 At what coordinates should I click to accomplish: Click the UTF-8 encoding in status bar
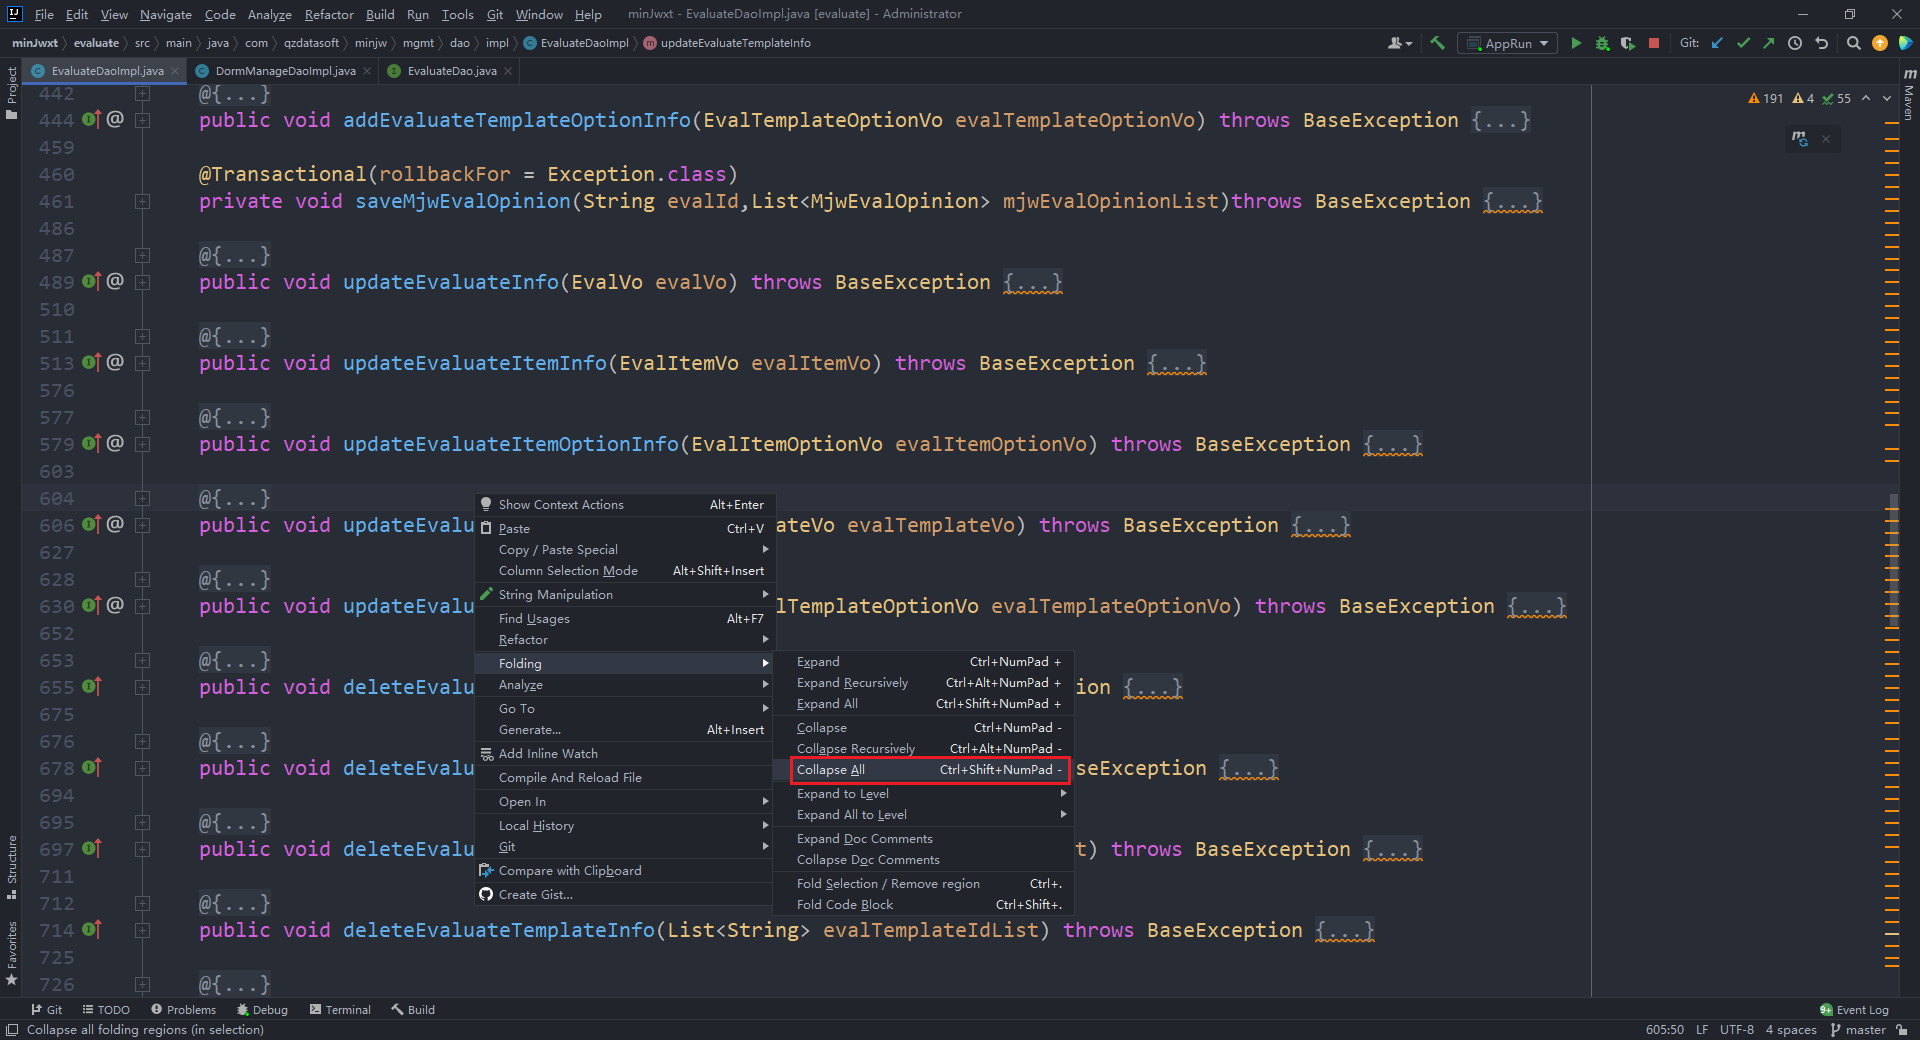click(x=1737, y=1029)
